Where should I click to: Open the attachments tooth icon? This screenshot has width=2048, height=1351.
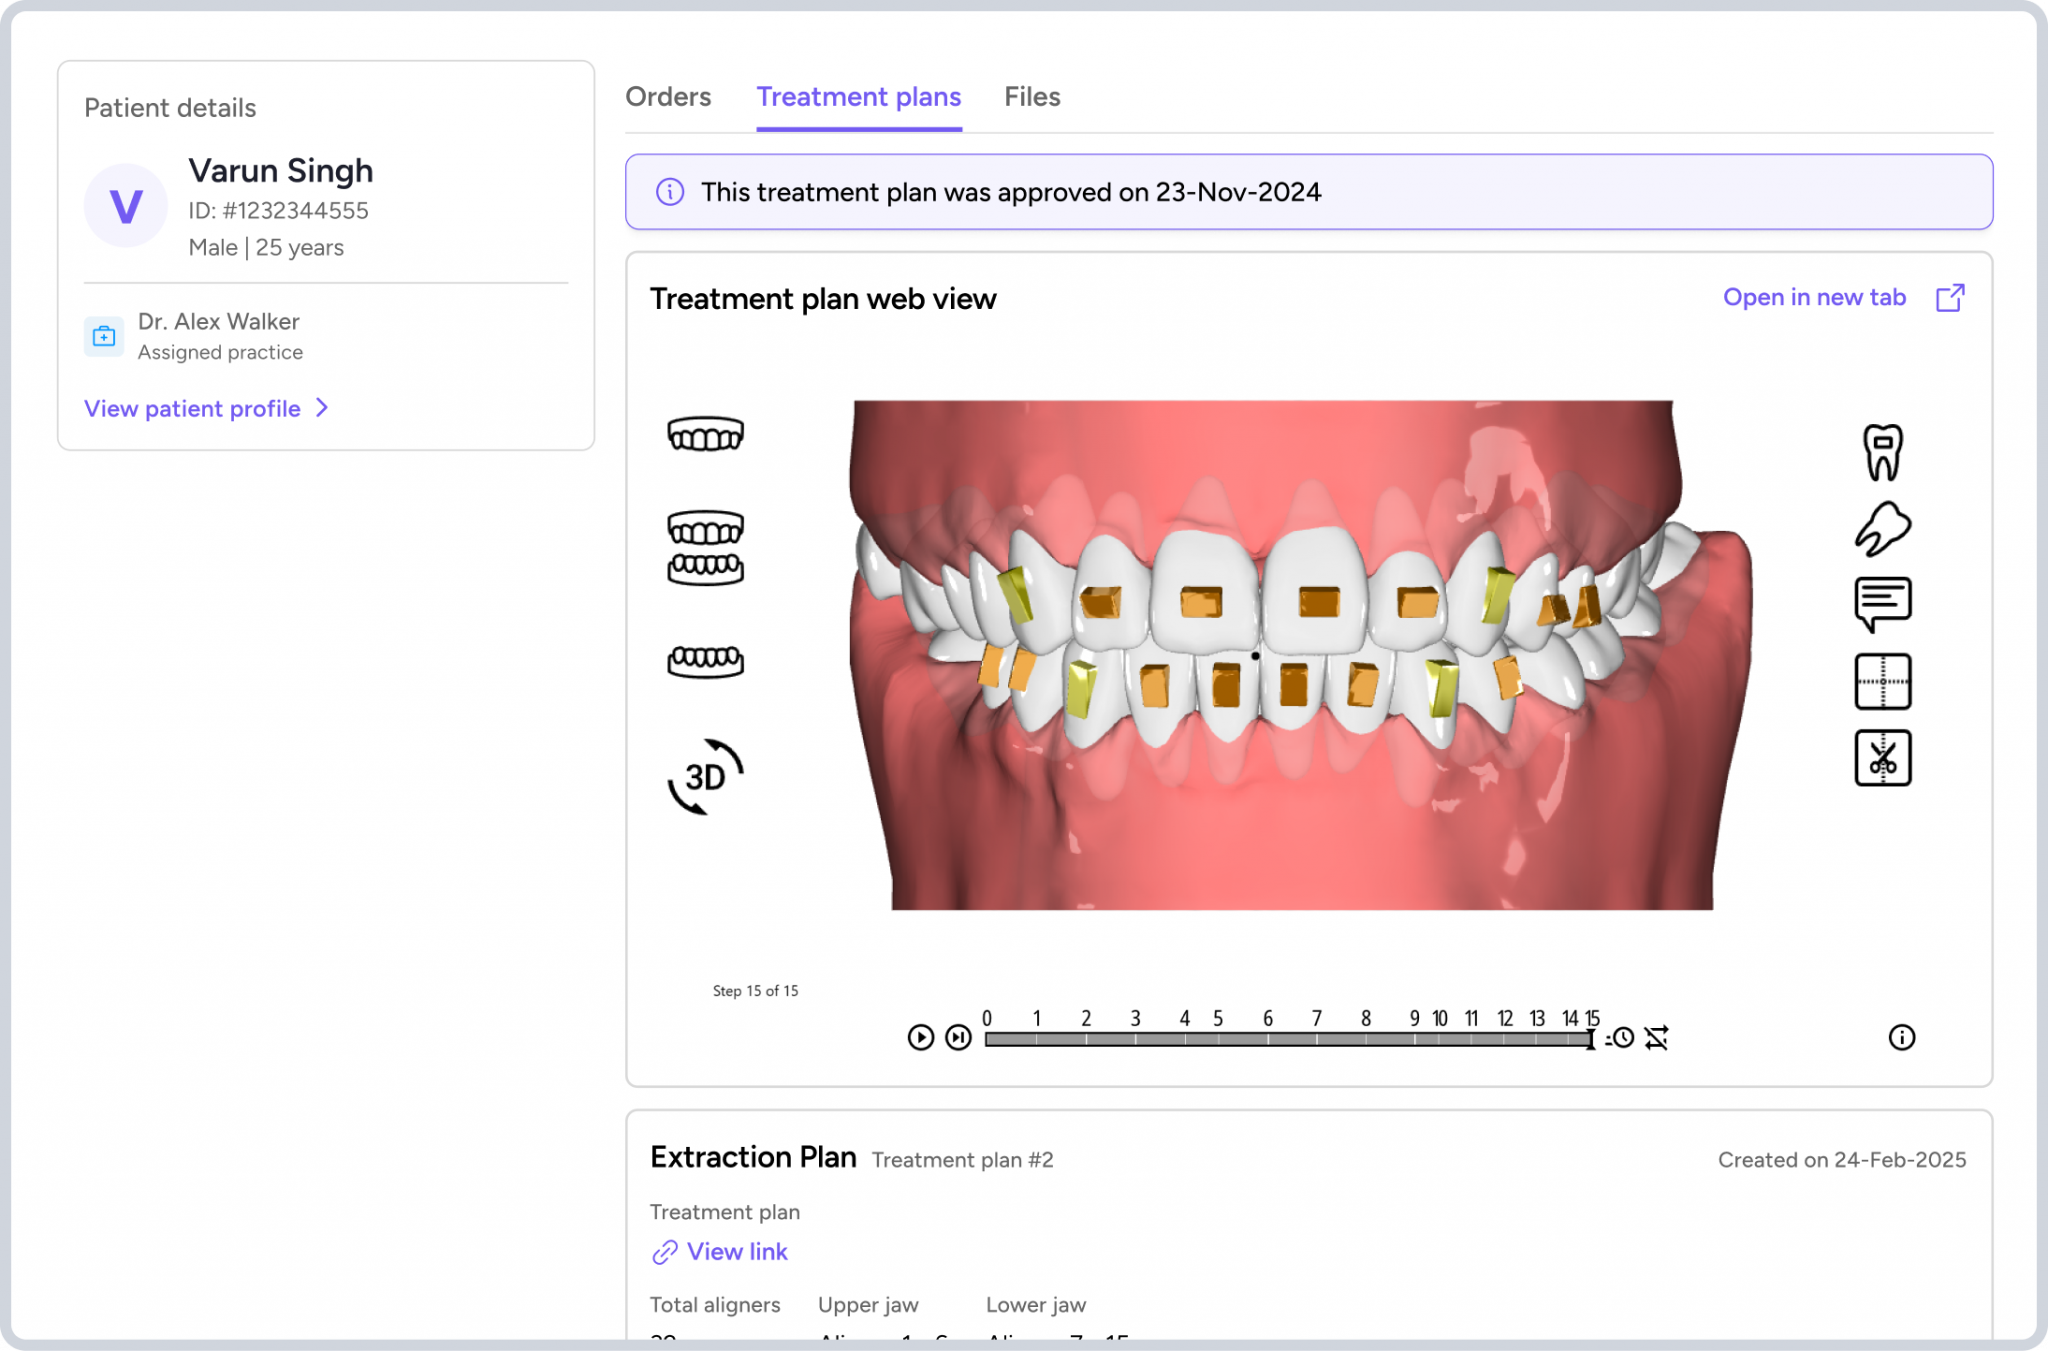click(1884, 450)
